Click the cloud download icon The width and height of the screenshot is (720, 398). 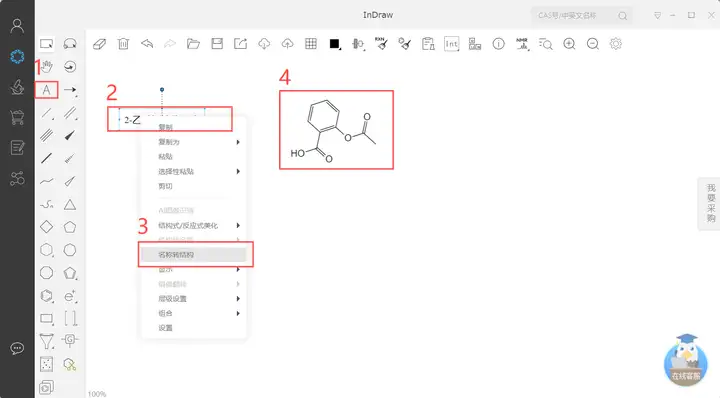(264, 44)
